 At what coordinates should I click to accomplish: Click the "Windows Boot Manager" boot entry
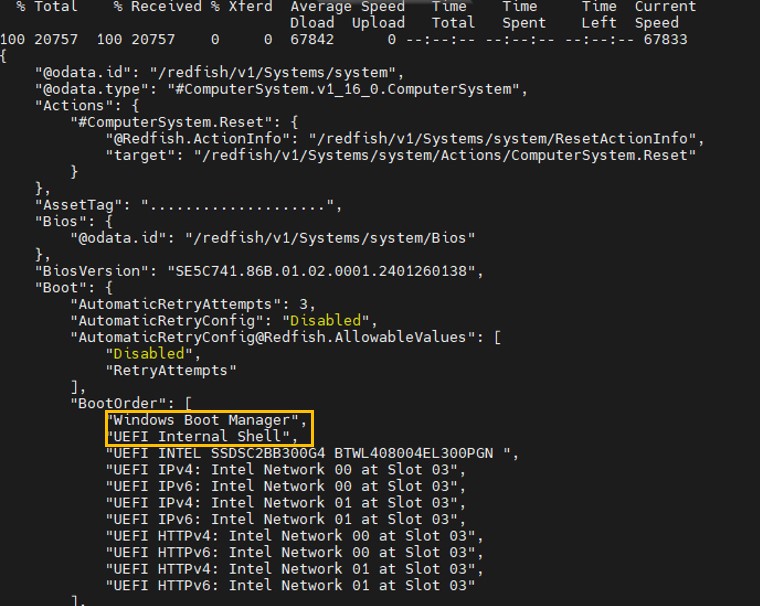[x=206, y=420]
